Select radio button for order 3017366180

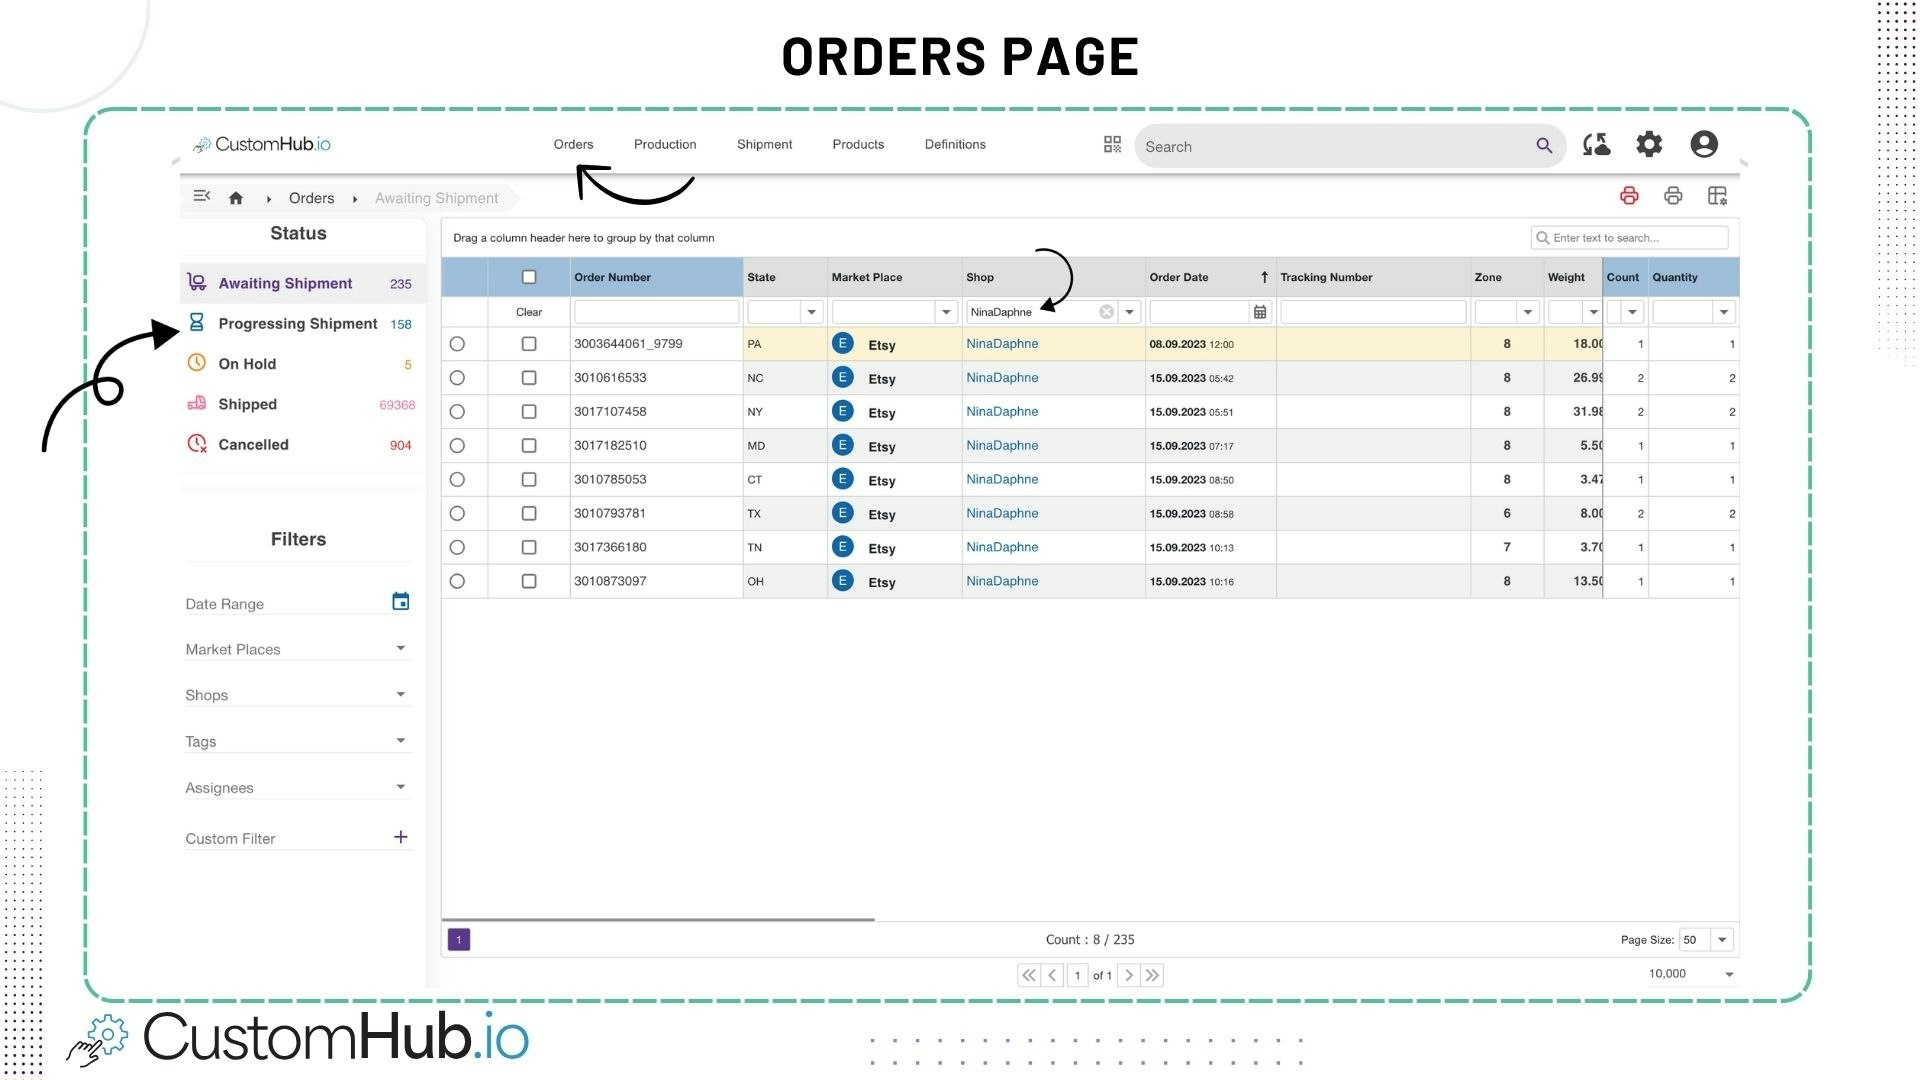[457, 547]
